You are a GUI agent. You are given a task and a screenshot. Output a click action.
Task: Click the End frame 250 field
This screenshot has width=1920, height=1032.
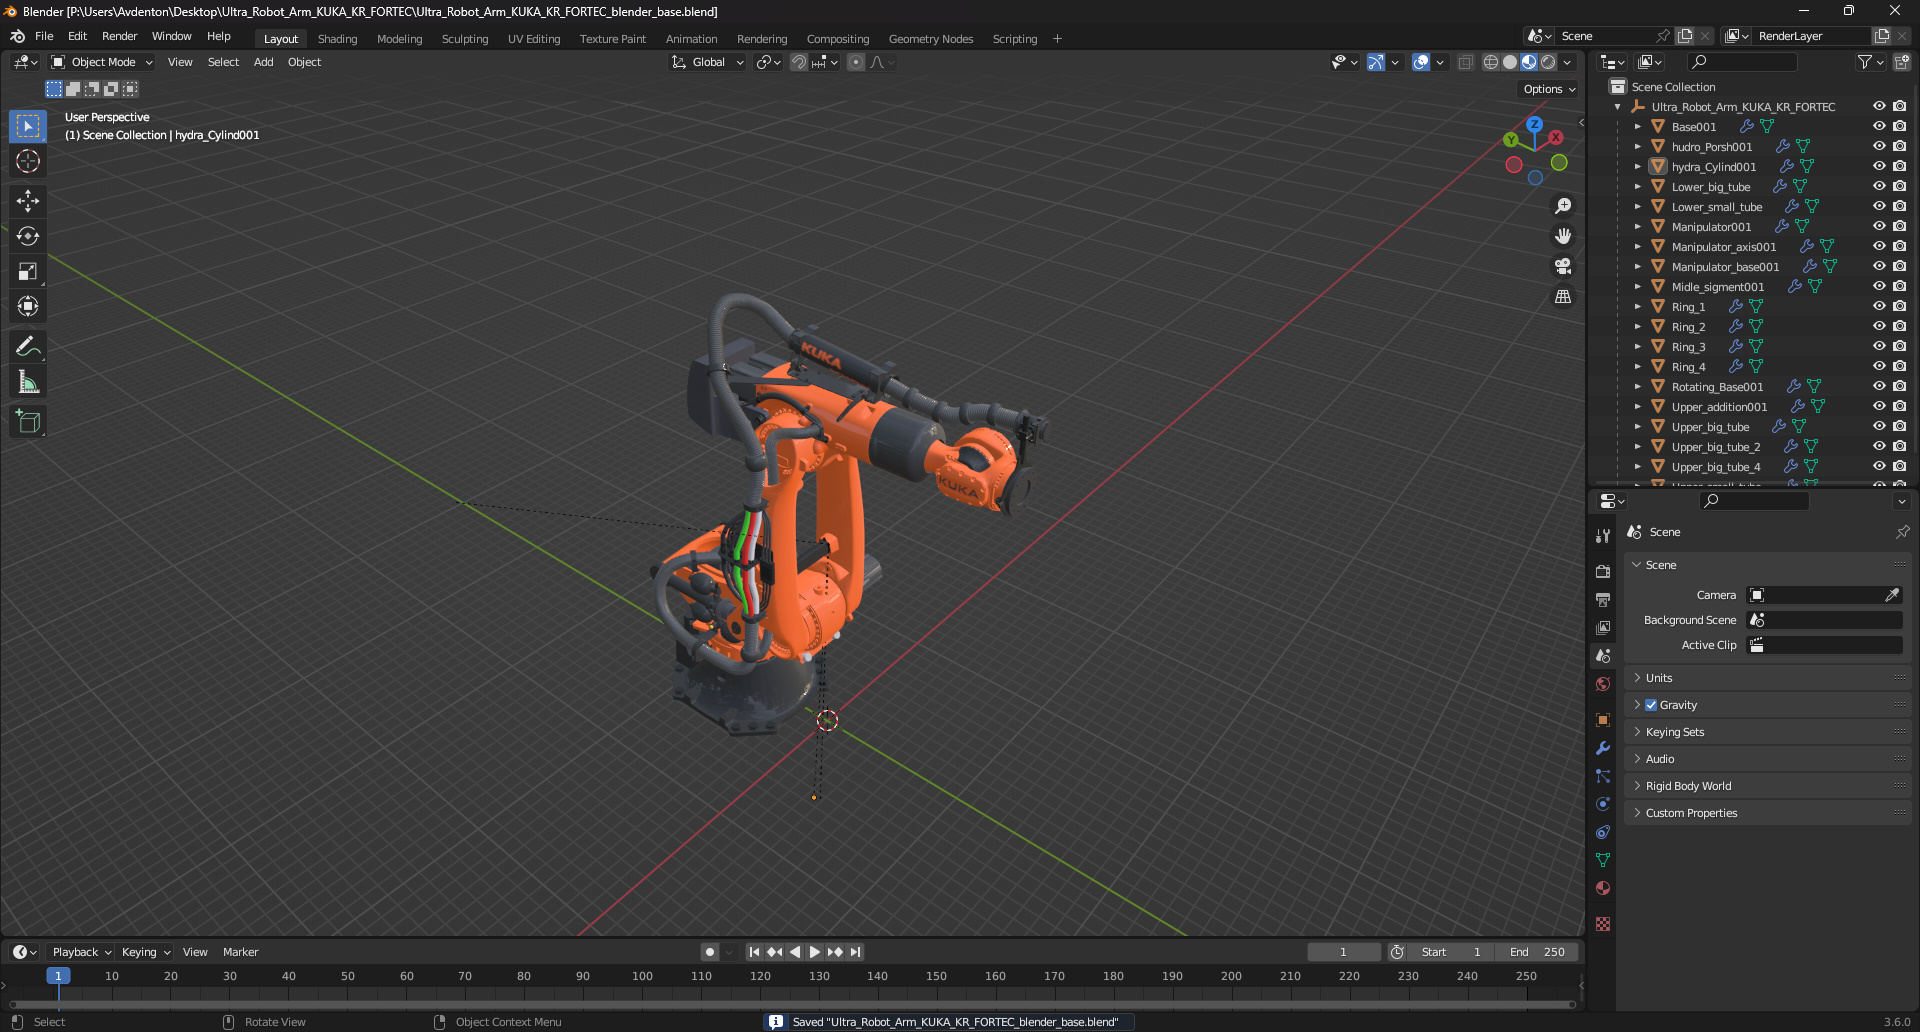[x=1538, y=952]
